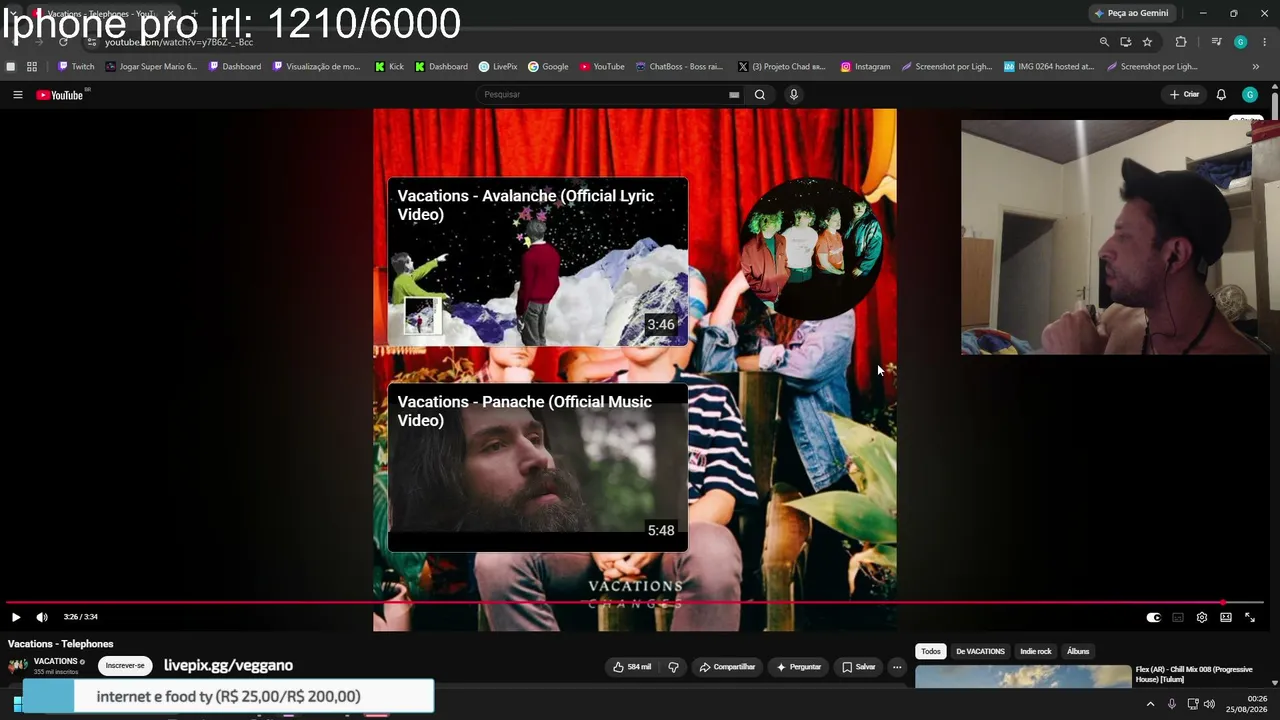Open the zoom magnifier icon in address bar
The width and height of the screenshot is (1280, 720).
coord(1104,42)
